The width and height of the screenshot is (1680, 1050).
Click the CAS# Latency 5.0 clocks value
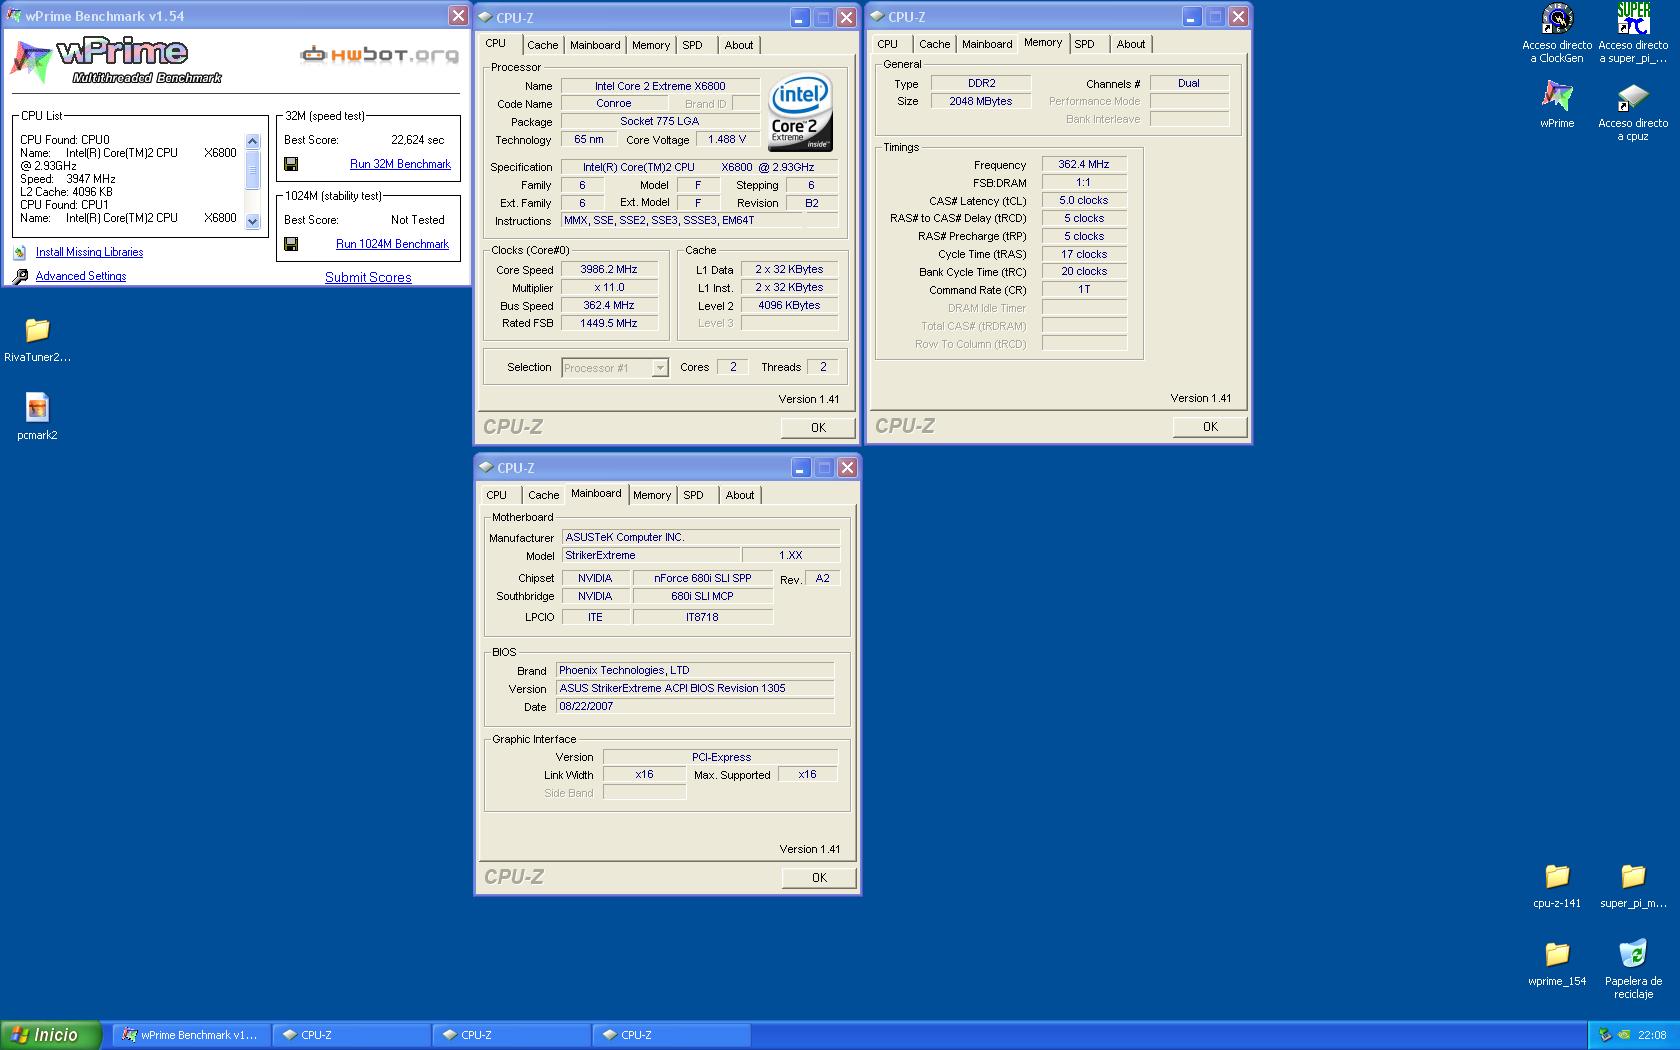tap(1084, 201)
